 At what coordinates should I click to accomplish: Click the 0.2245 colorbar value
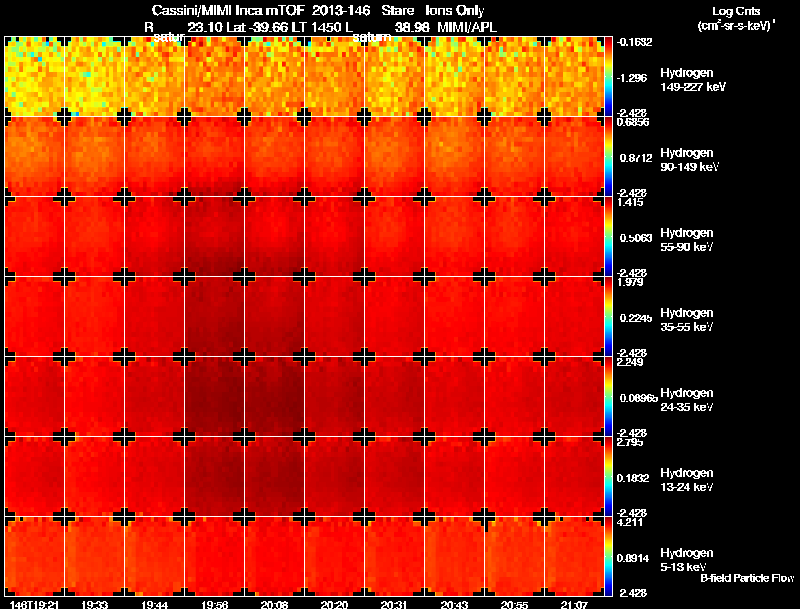tap(636, 318)
